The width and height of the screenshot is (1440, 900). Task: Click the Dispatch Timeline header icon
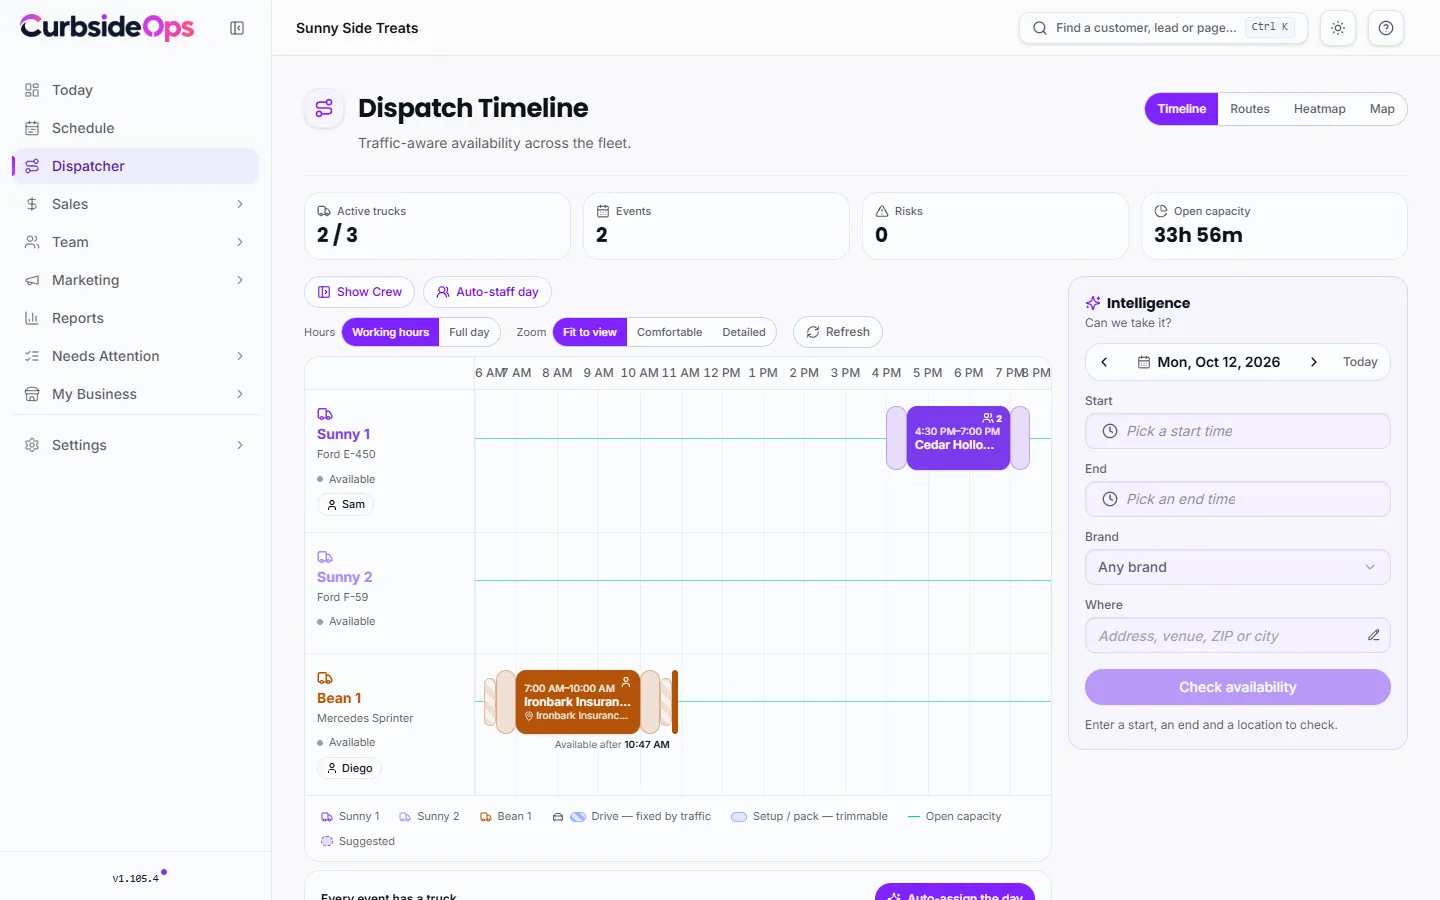tap(324, 108)
